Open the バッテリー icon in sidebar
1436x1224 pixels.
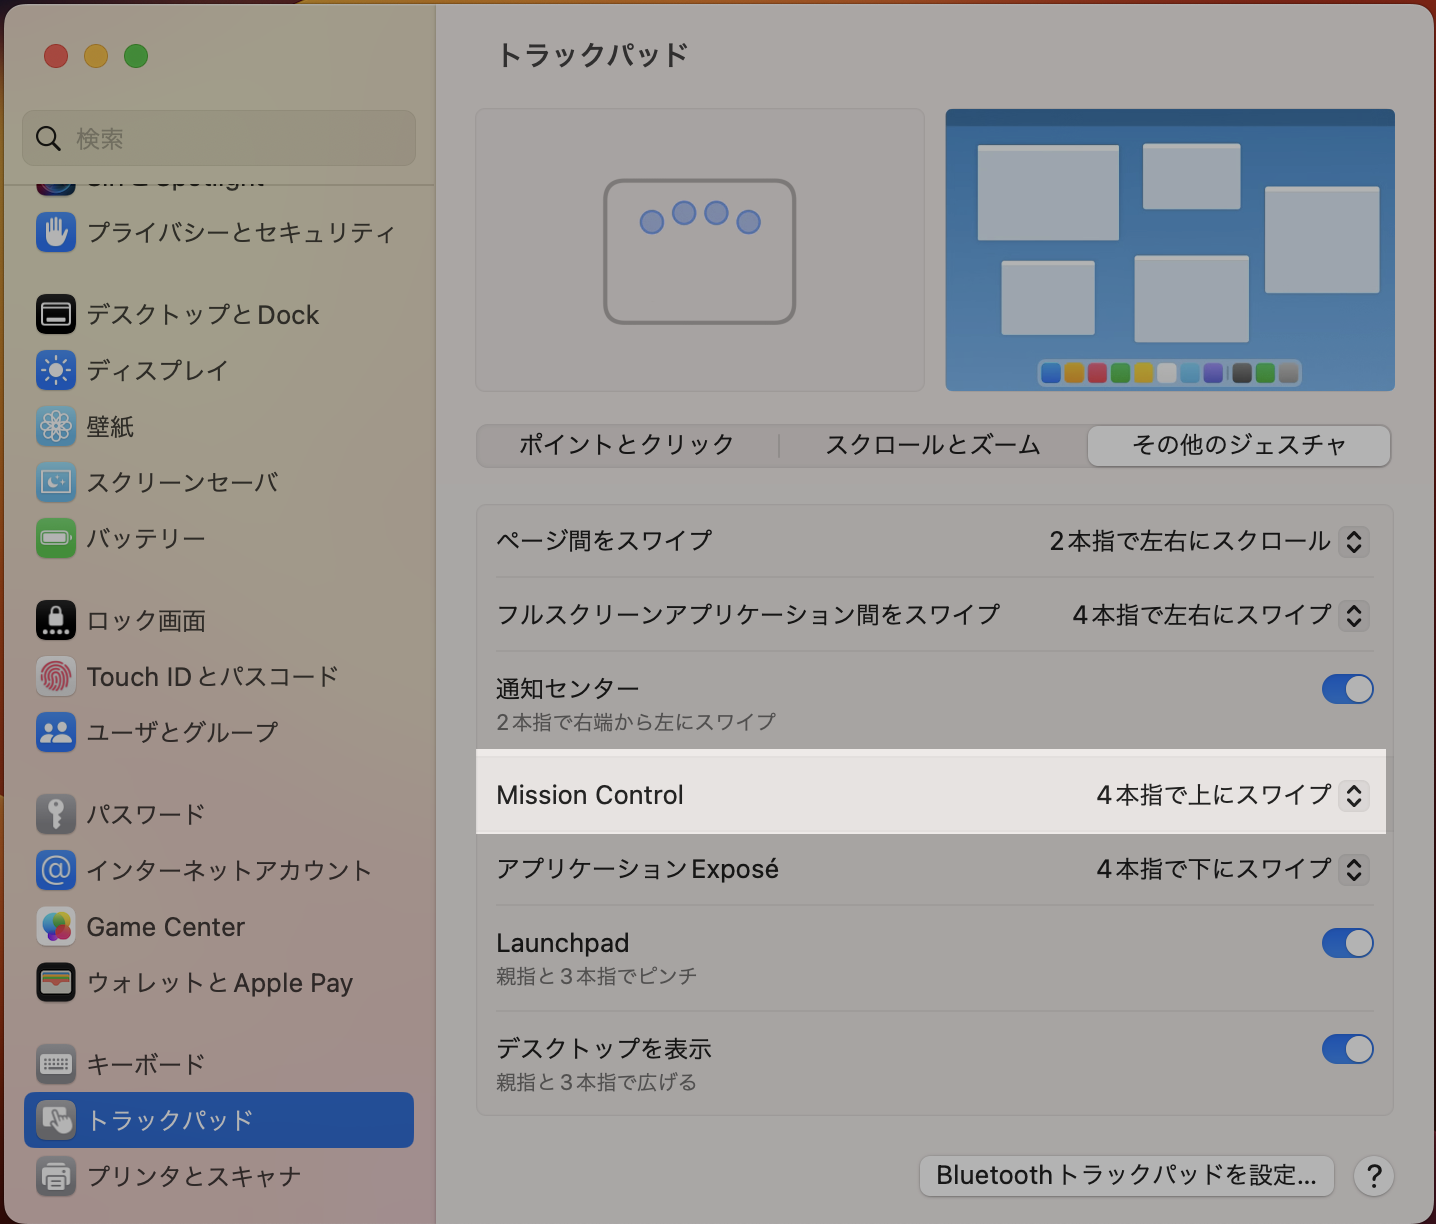[x=56, y=538]
